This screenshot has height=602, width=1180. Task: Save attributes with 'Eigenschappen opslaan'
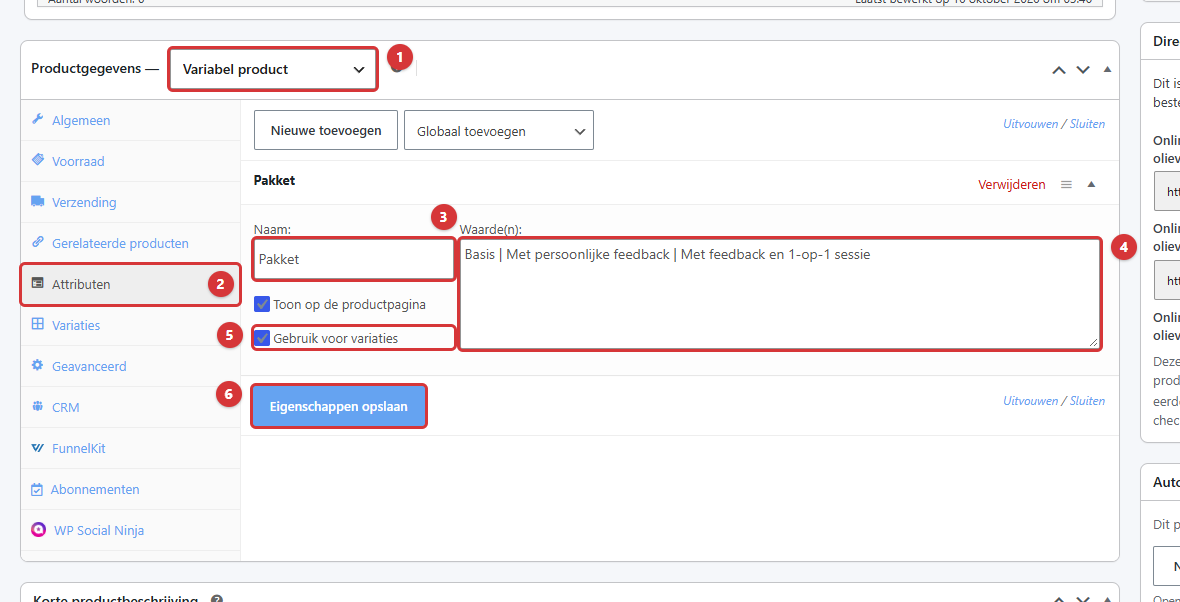(339, 406)
